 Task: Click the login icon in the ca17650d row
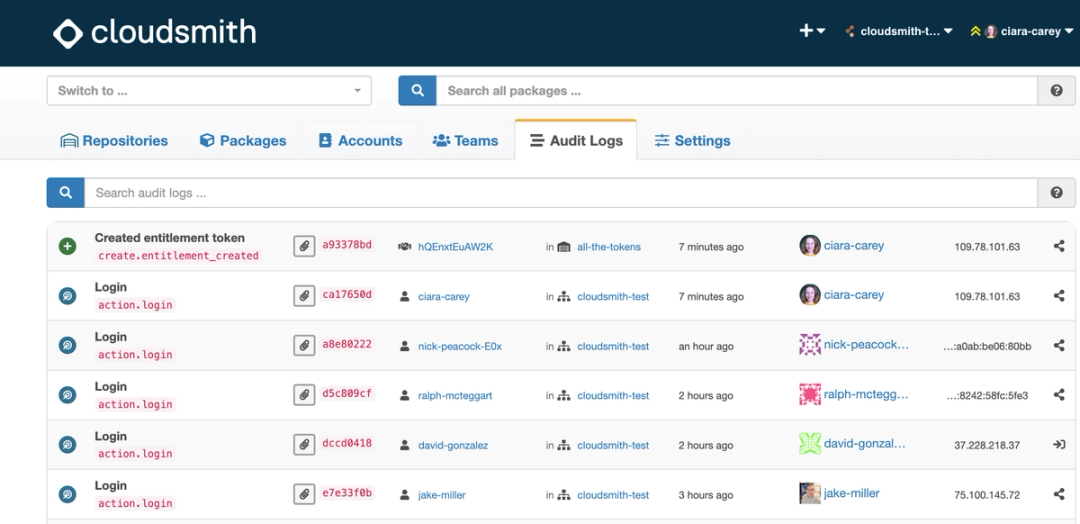click(68, 296)
